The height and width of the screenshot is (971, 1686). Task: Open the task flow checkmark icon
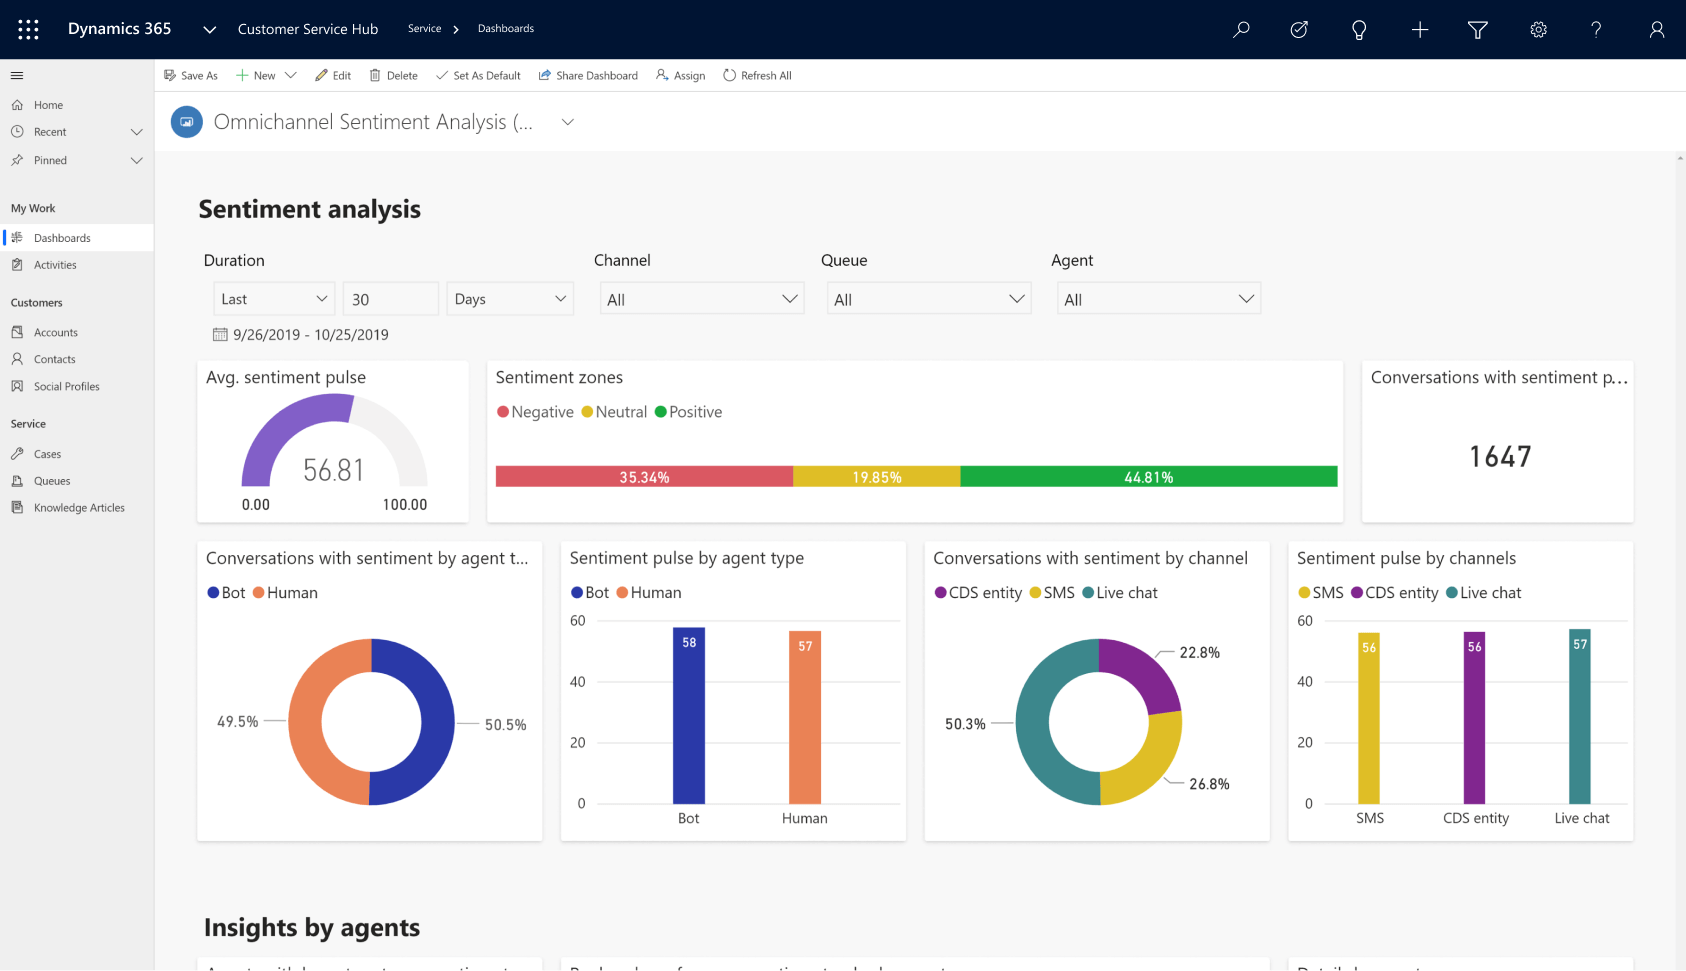[x=1299, y=29]
